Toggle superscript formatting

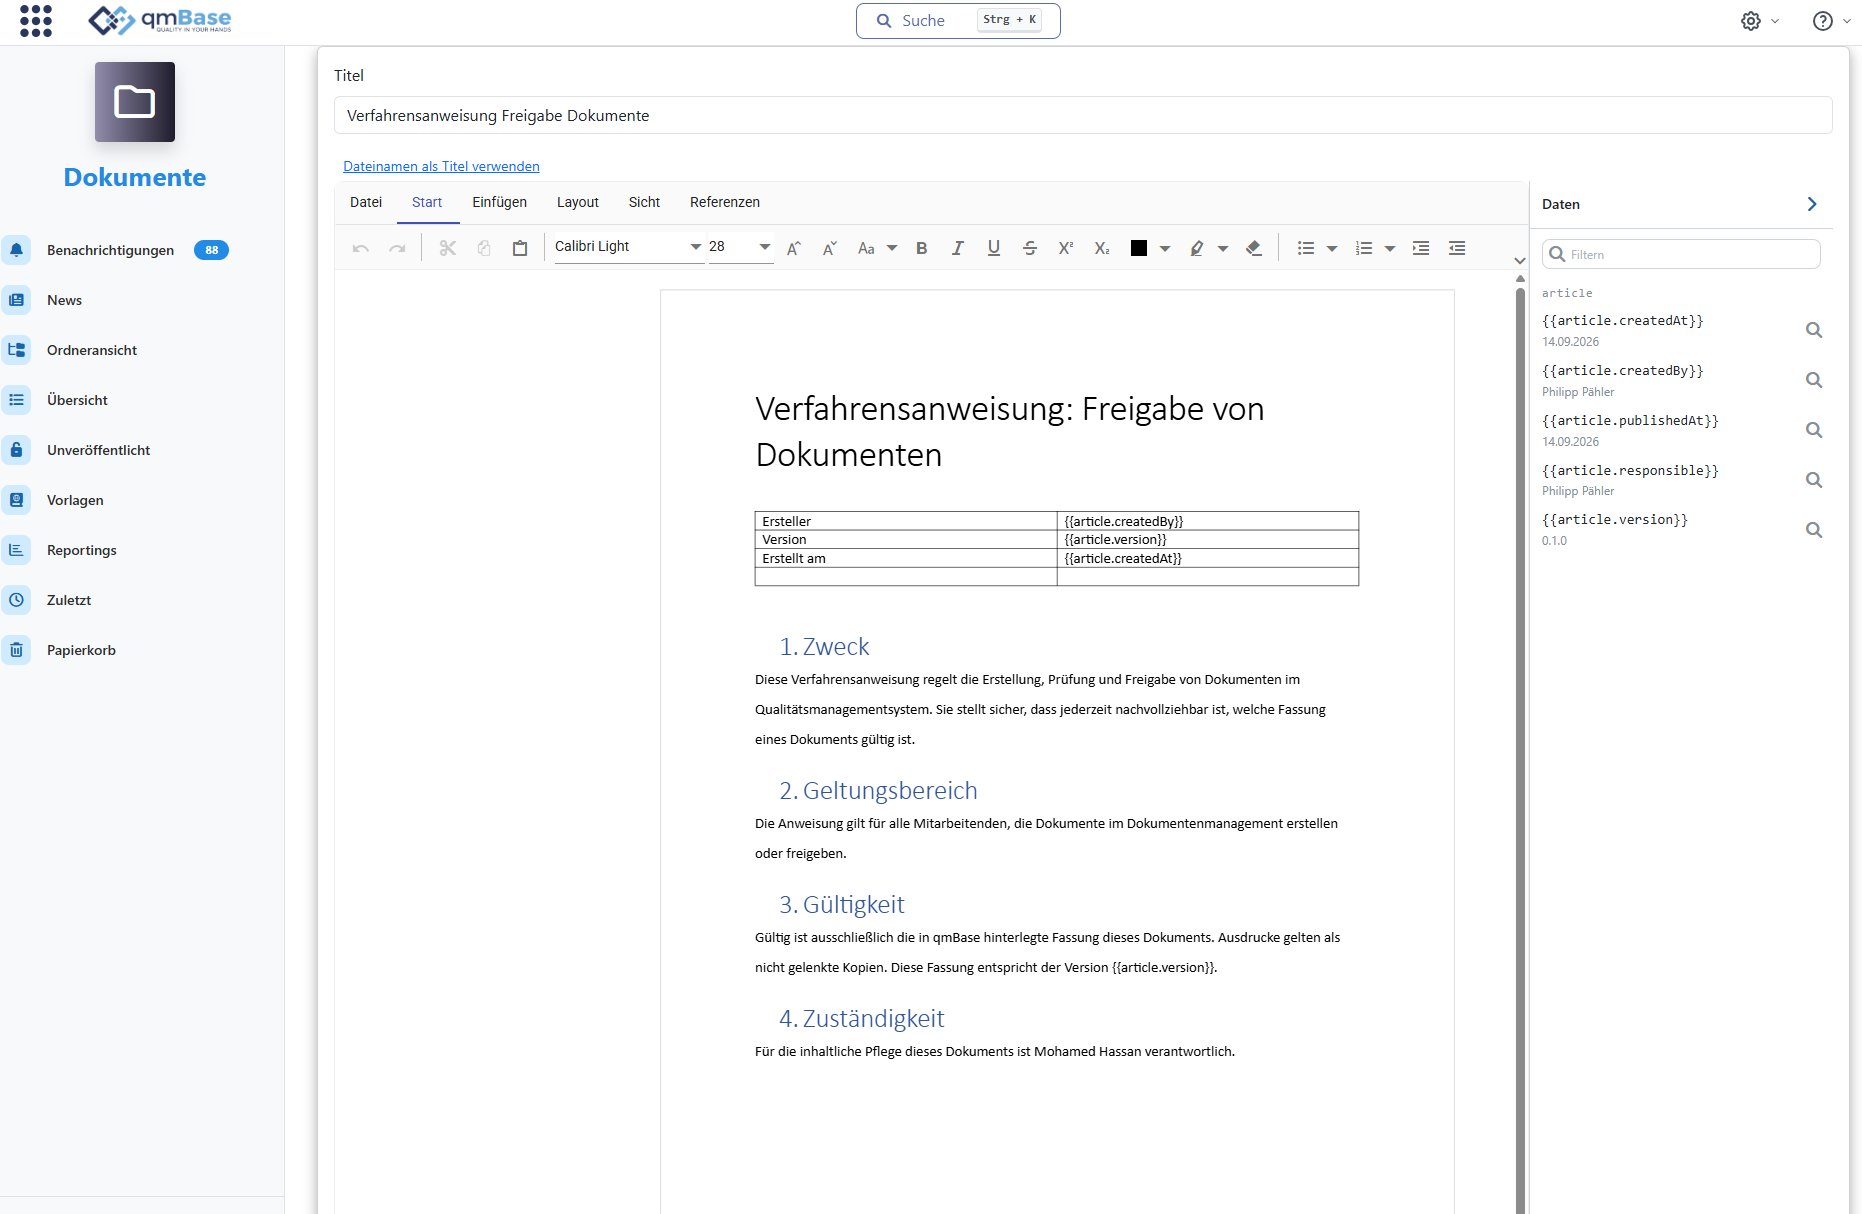(1066, 248)
